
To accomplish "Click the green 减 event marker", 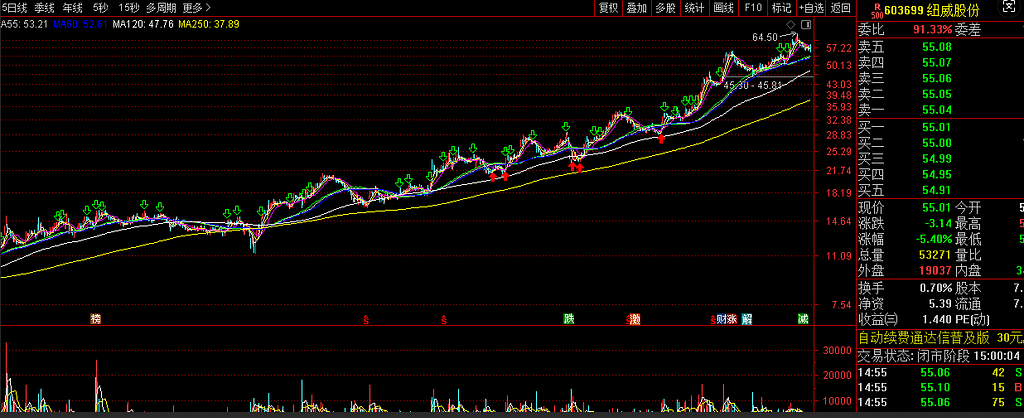I will tap(803, 320).
